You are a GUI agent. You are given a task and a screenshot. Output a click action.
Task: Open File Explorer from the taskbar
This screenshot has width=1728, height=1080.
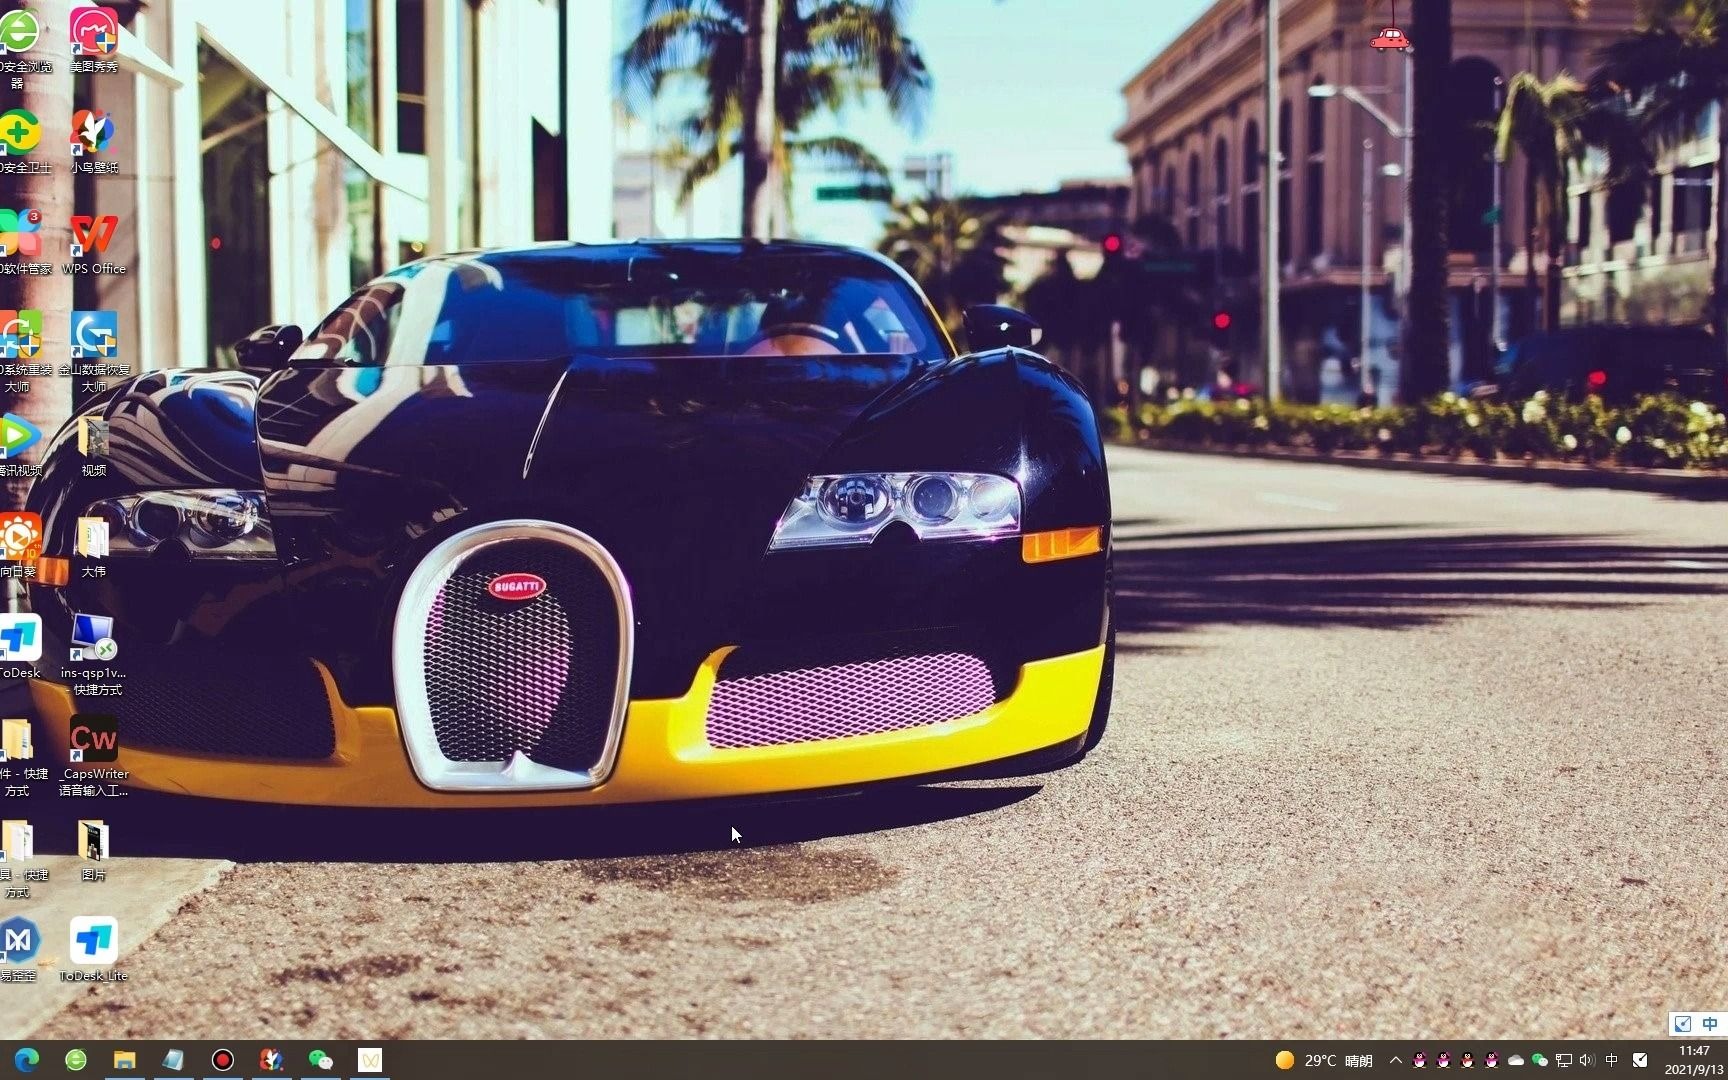[x=124, y=1060]
